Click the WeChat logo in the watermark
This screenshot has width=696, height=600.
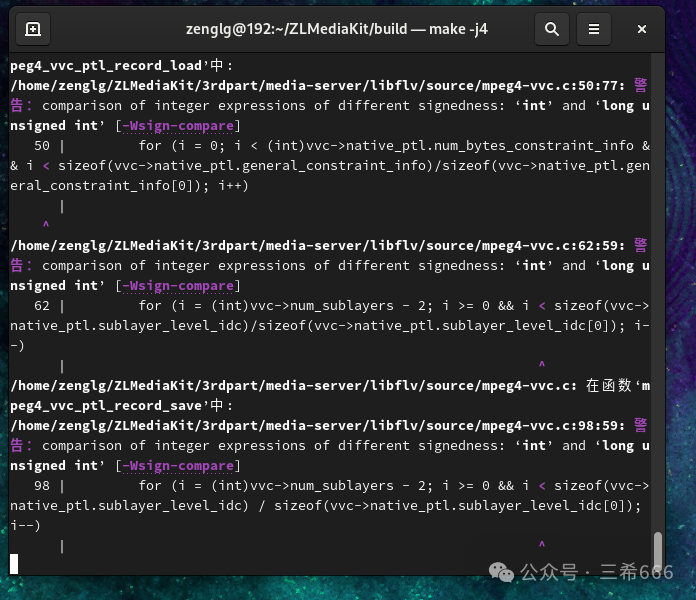499,571
